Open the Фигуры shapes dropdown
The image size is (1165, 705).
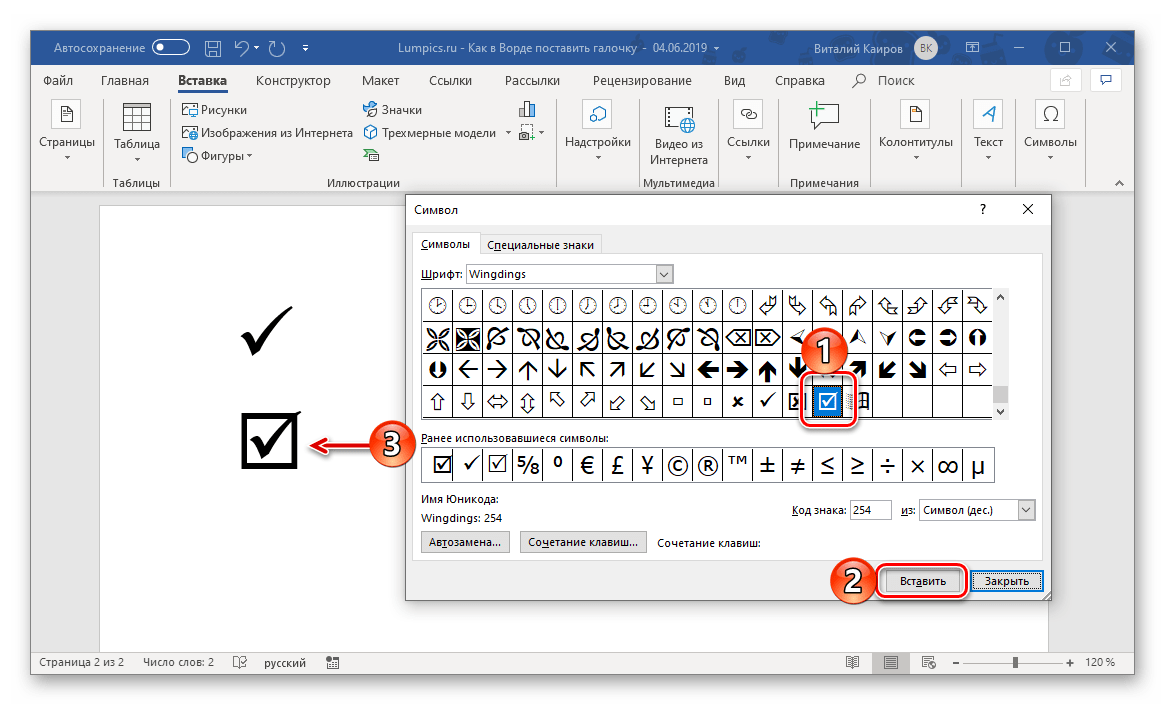click(217, 155)
